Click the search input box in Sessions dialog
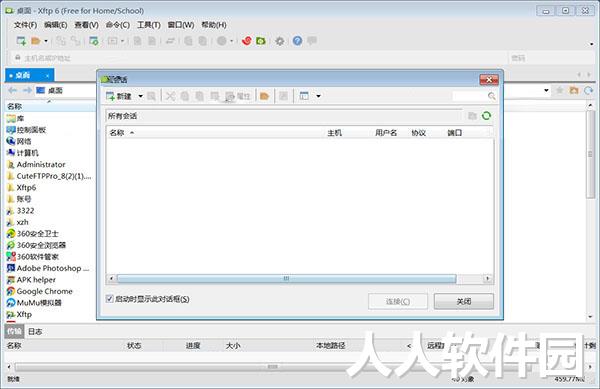Screen dimensions: 600x389 coord(470,96)
